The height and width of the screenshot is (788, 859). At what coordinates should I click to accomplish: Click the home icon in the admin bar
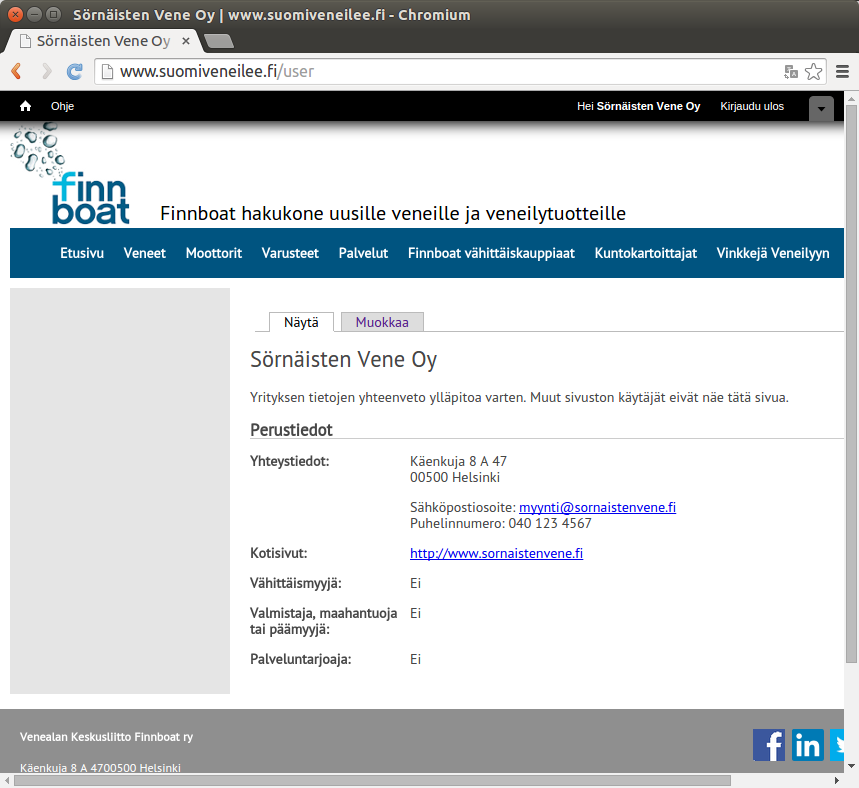coord(26,106)
